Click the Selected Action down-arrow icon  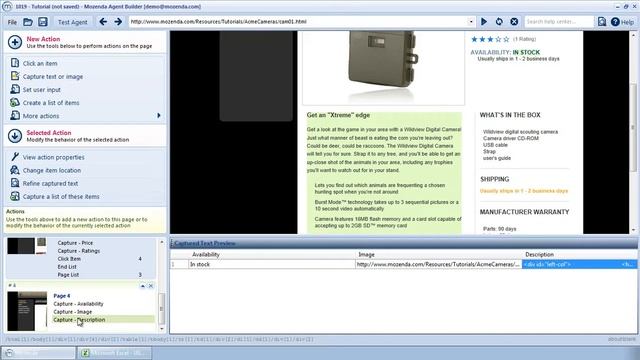[x=15, y=136]
